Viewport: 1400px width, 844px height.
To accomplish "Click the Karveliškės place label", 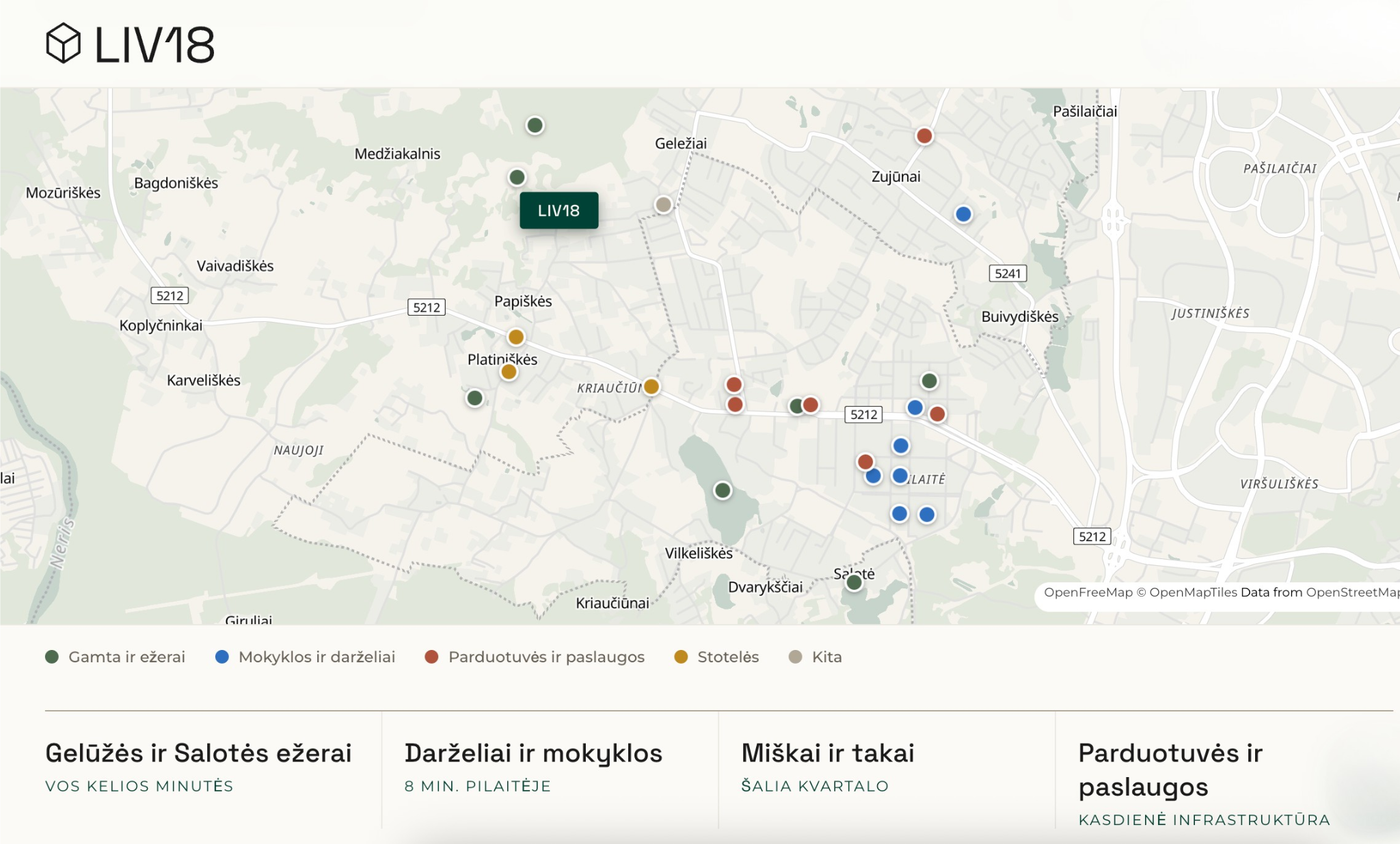I will [204, 381].
